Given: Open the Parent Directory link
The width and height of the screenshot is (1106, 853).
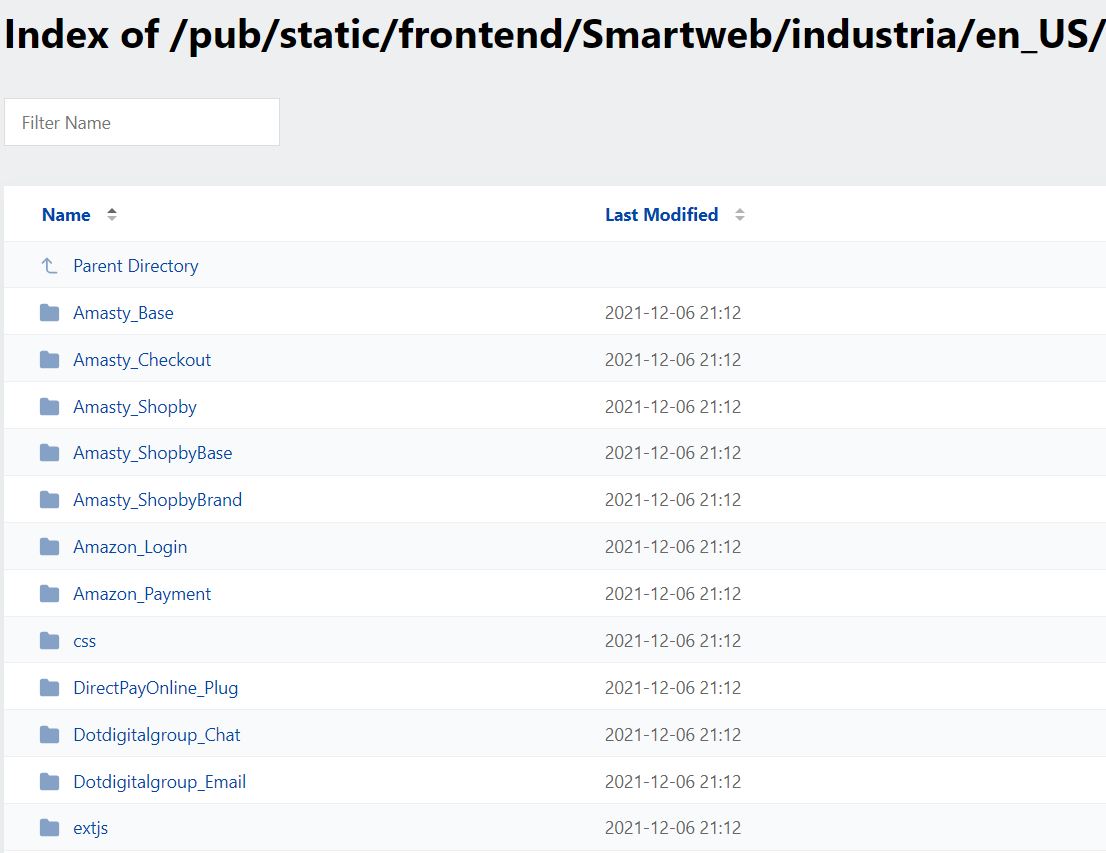Looking at the screenshot, I should click(x=135, y=266).
